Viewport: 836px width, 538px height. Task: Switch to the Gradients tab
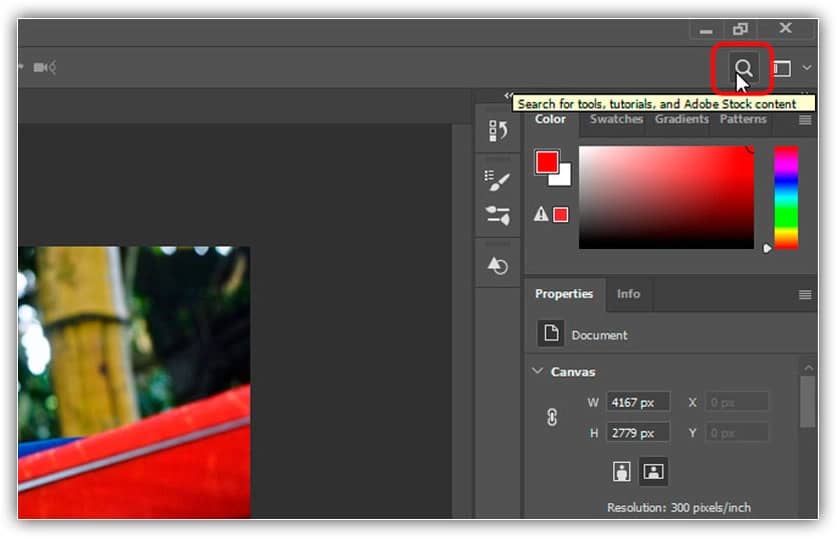(x=682, y=119)
